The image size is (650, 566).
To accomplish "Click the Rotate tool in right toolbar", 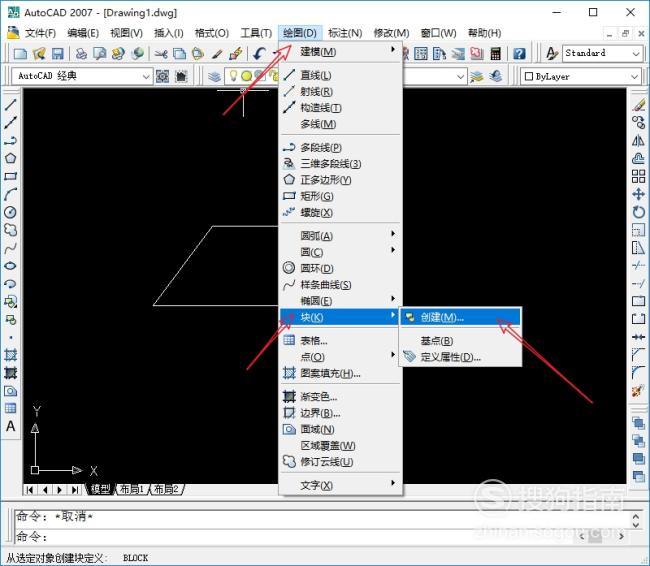I will (638, 212).
